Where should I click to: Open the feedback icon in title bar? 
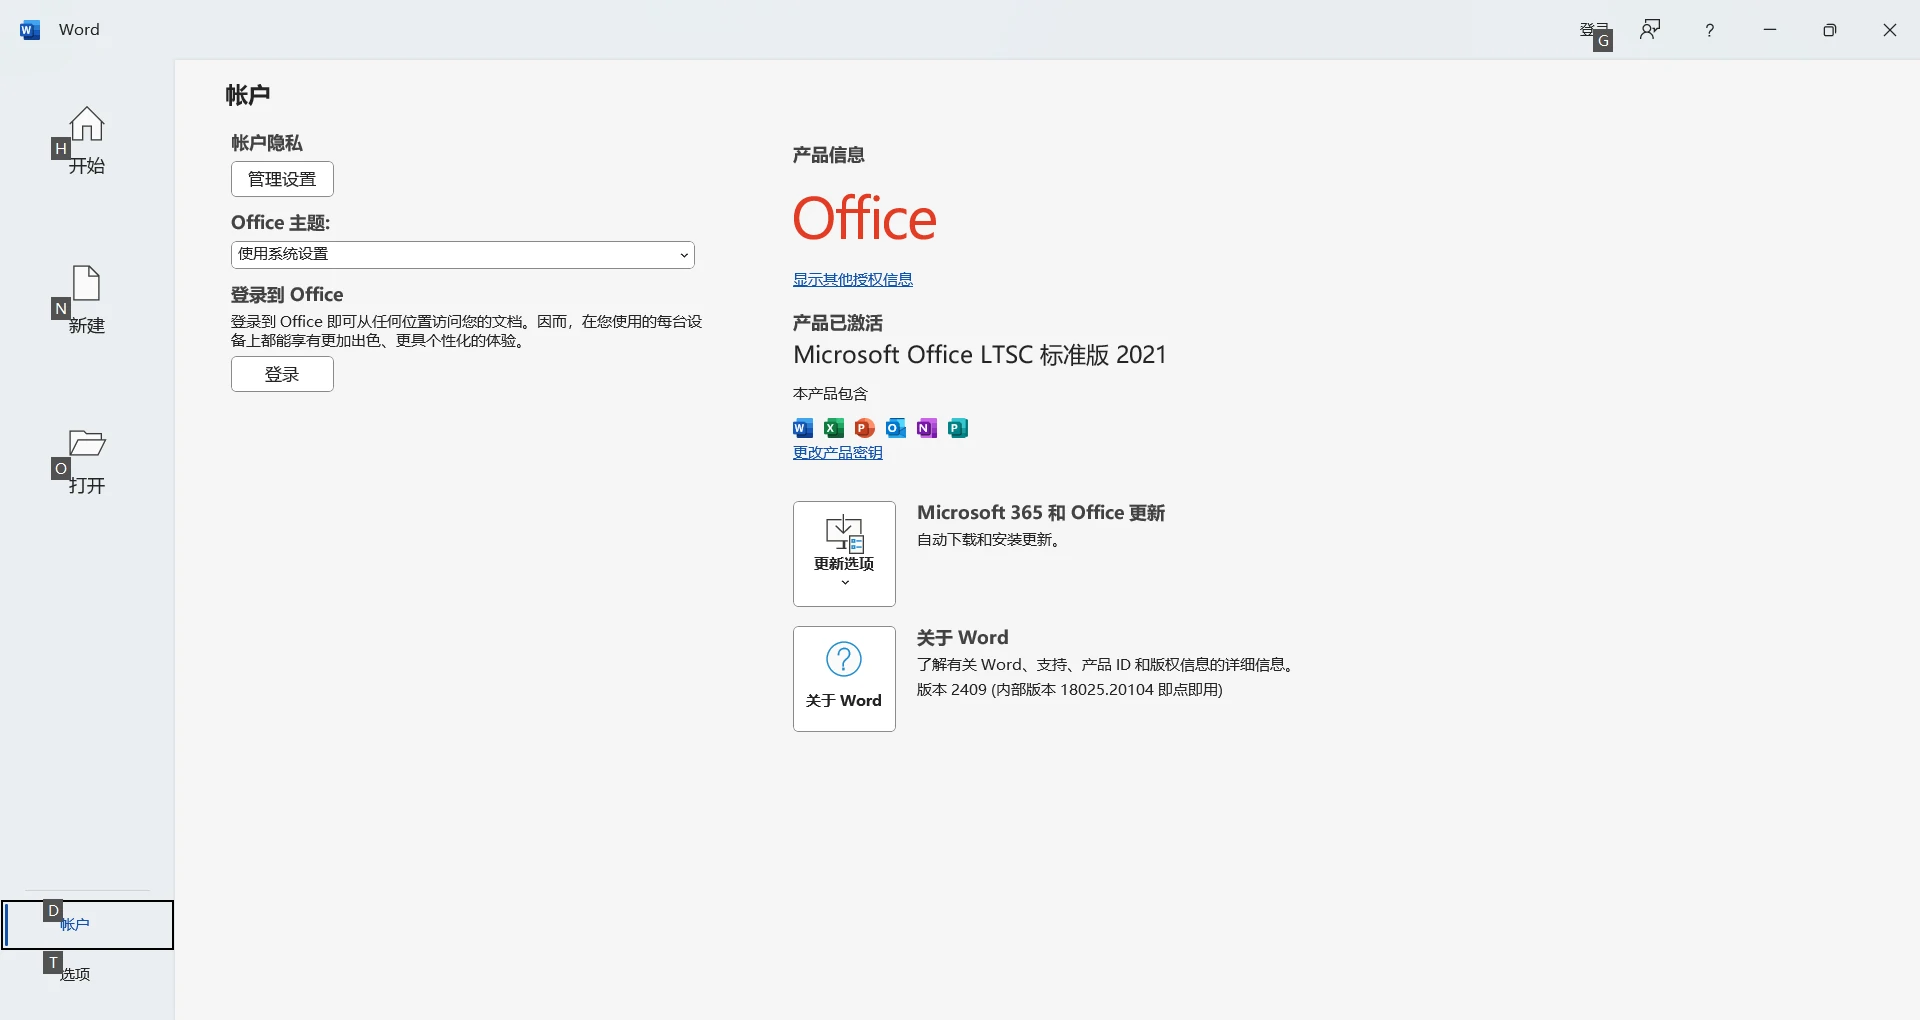[x=1650, y=30]
